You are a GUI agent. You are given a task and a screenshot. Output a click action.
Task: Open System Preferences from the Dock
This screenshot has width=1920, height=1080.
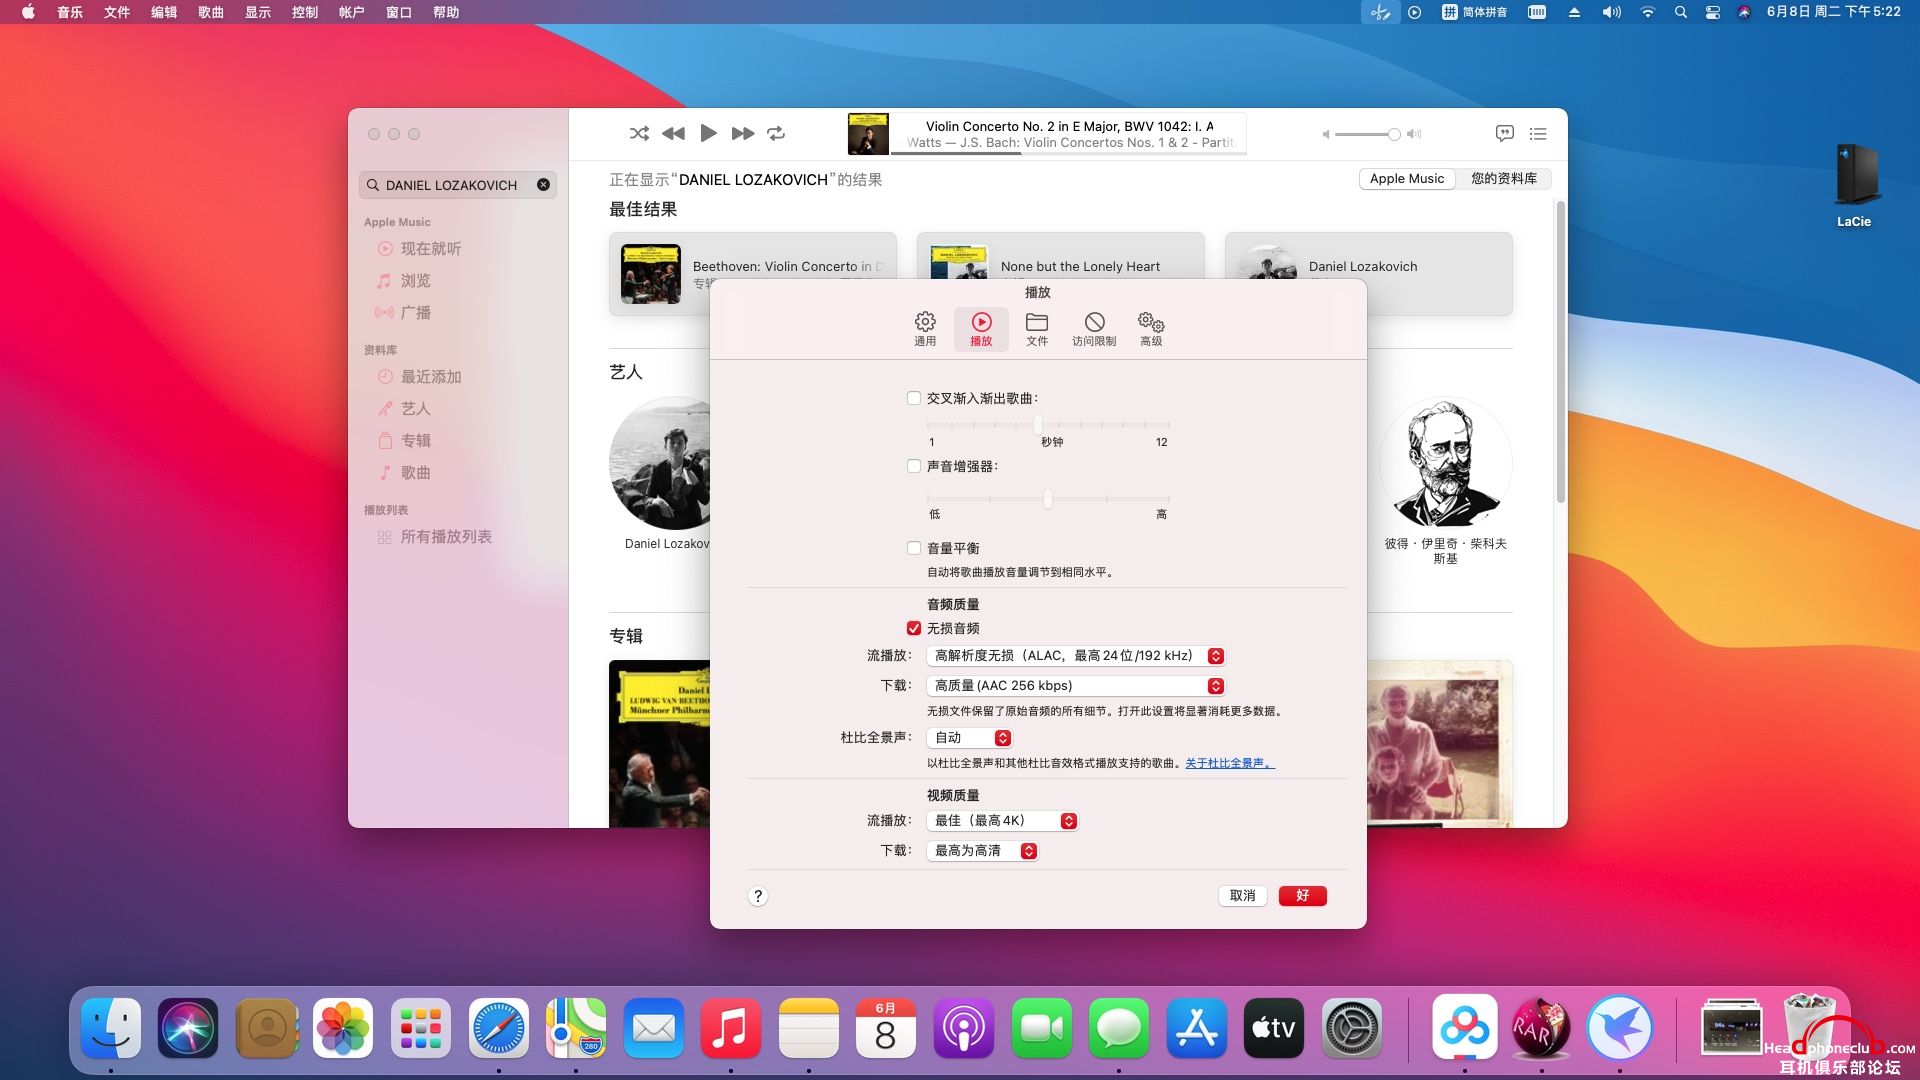(1351, 1028)
